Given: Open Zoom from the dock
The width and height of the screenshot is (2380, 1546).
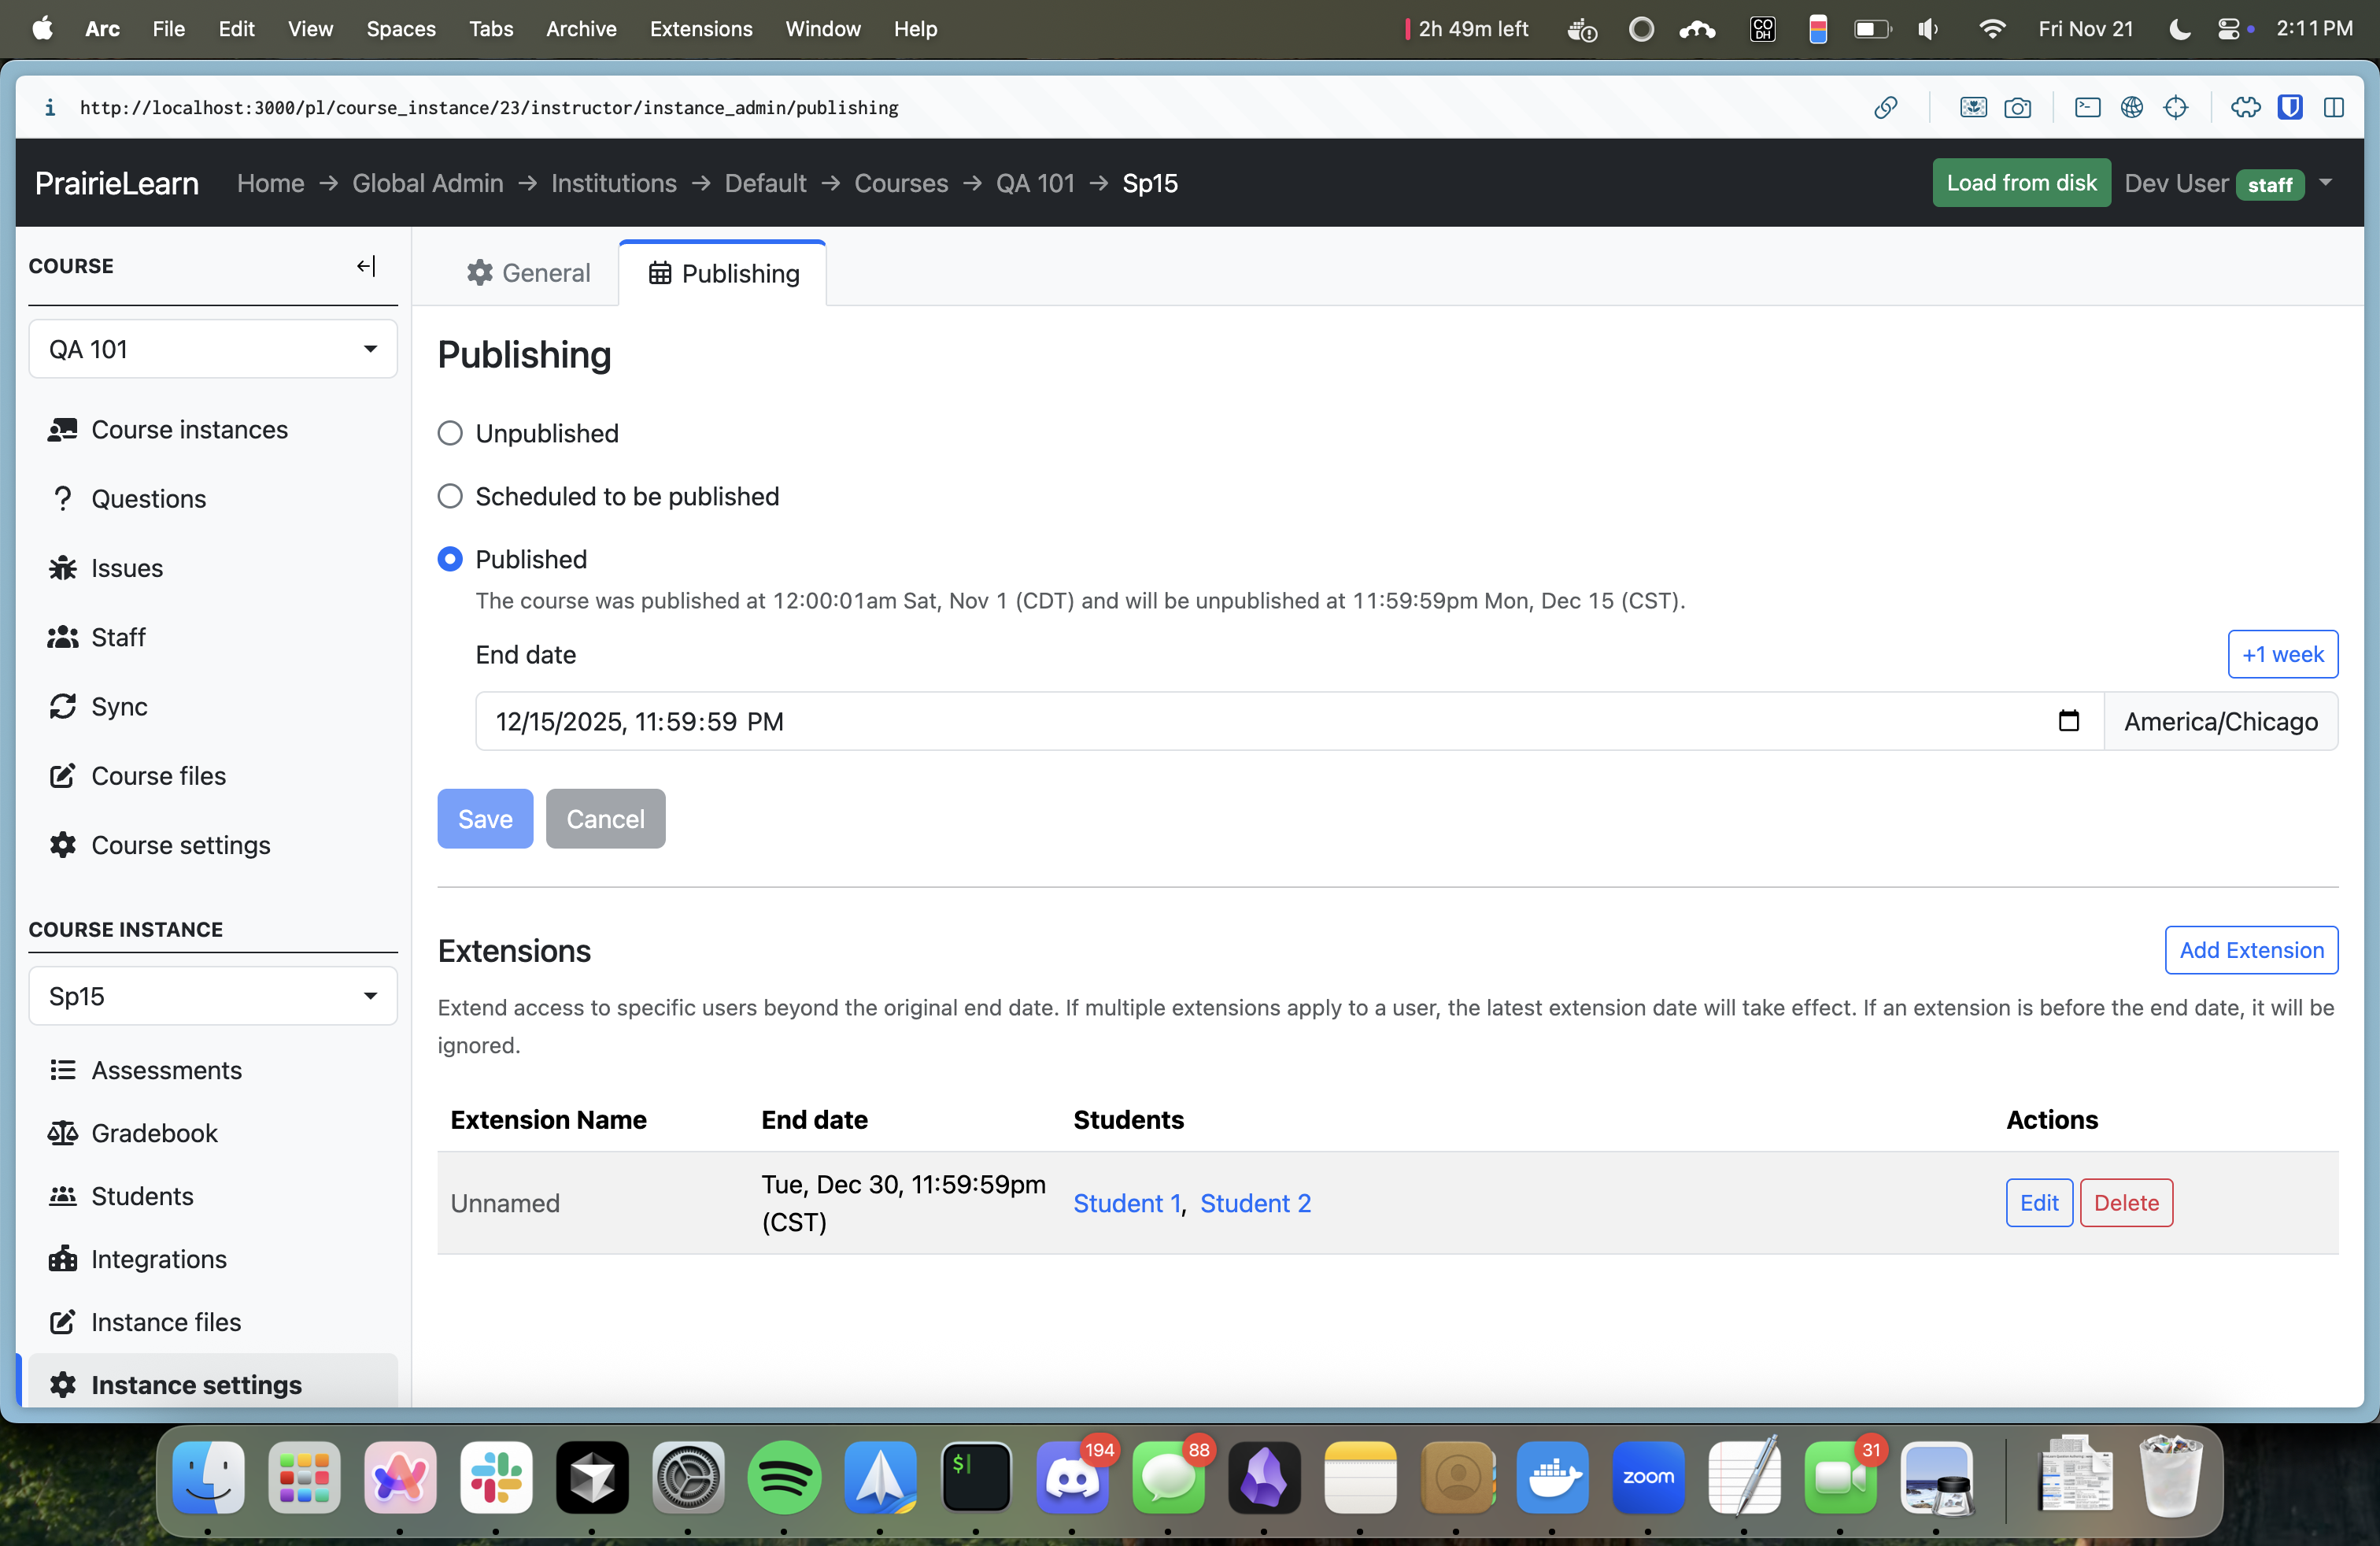Looking at the screenshot, I should (1648, 1477).
